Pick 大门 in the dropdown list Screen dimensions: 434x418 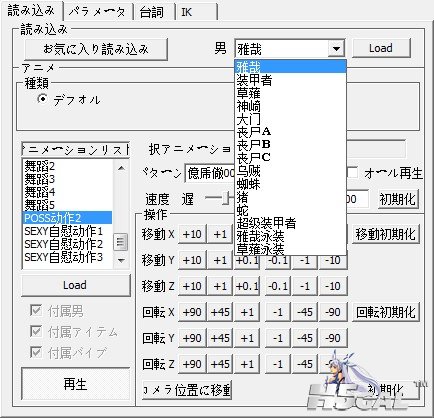(x=291, y=119)
